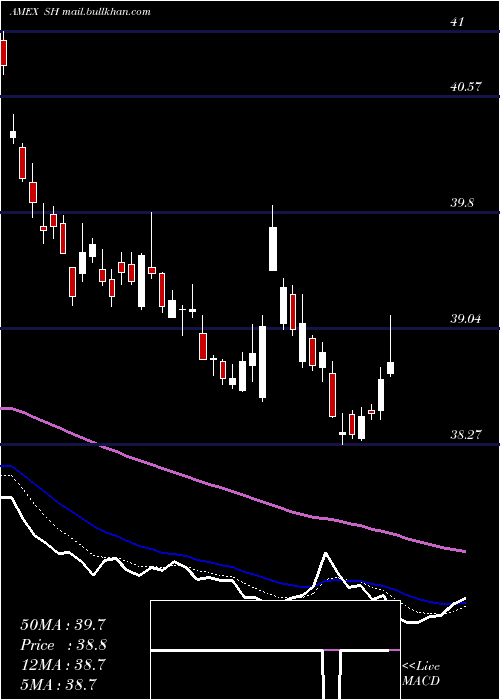Click the 50MA : 39.7 value
Viewport: 500px width, 700px height.
pyautogui.click(x=63, y=624)
